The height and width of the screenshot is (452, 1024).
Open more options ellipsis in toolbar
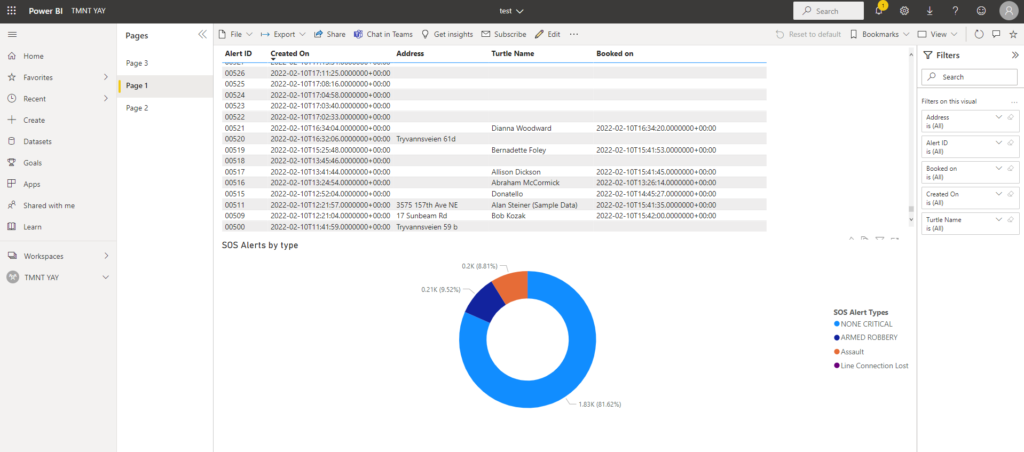[573, 34]
